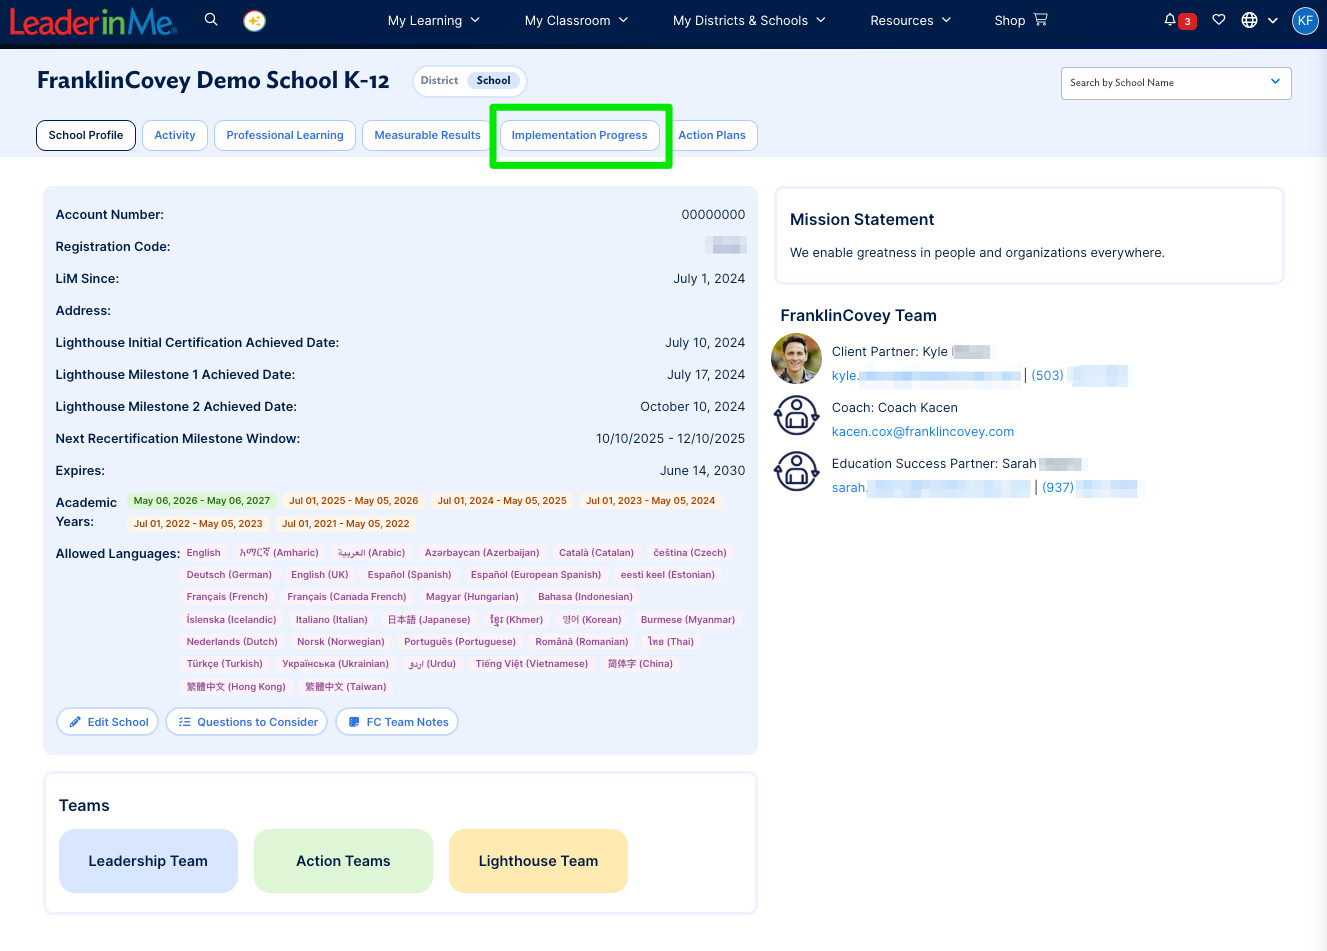Click academic year Jul 01, 2021 - May 05, 2022

(x=346, y=524)
